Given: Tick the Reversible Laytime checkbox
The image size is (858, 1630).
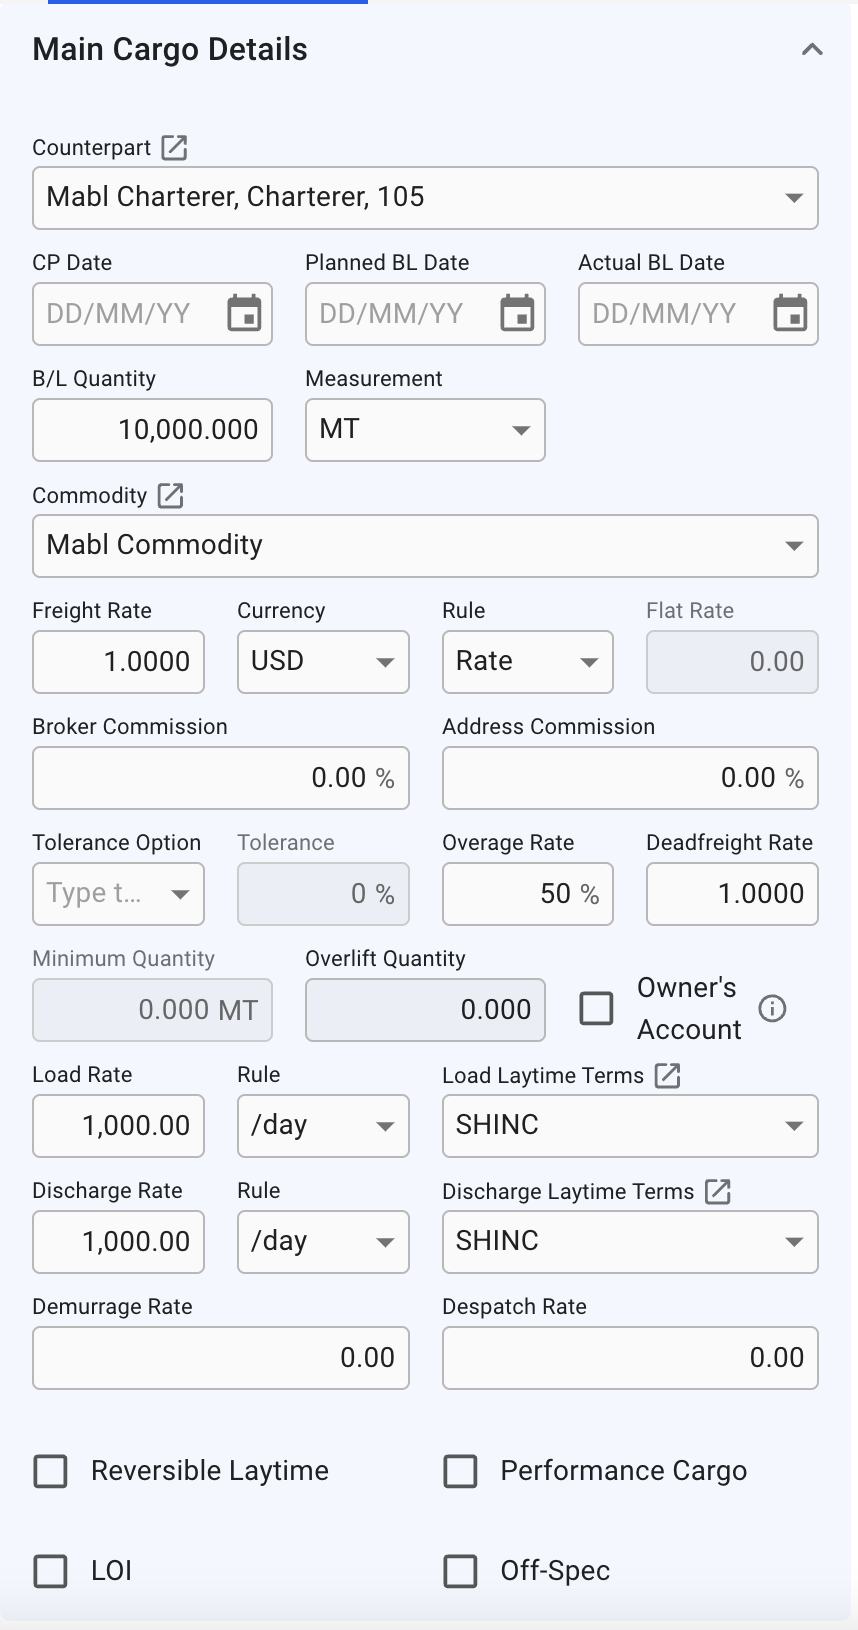Looking at the screenshot, I should click(51, 1472).
